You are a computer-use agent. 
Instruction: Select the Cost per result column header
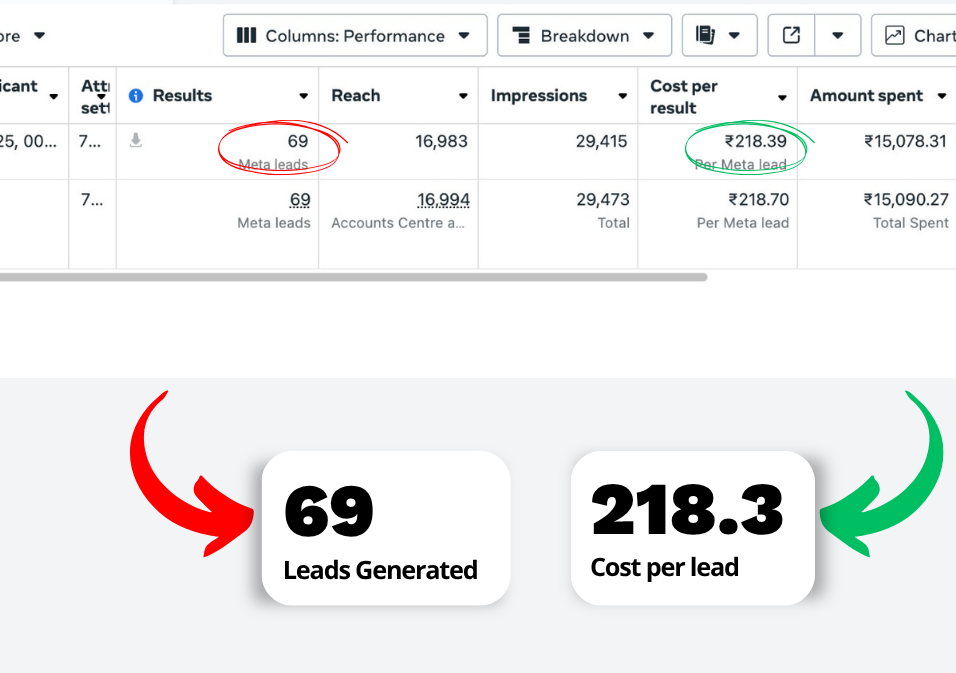pos(684,96)
